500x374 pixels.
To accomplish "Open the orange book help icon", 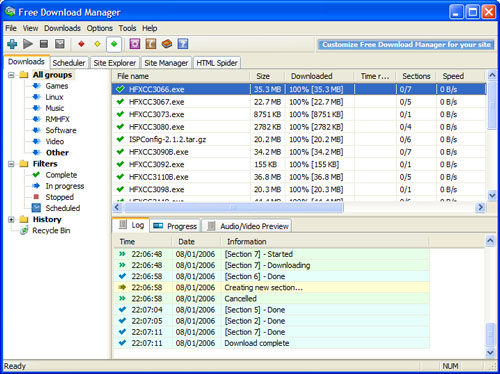I will [167, 44].
